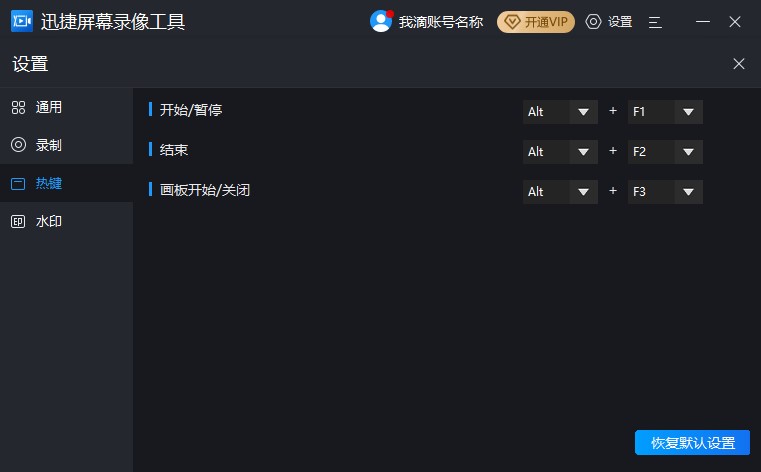
Task: Expand the F1 key dropdown for 开始/暂停
Action: 688,112
